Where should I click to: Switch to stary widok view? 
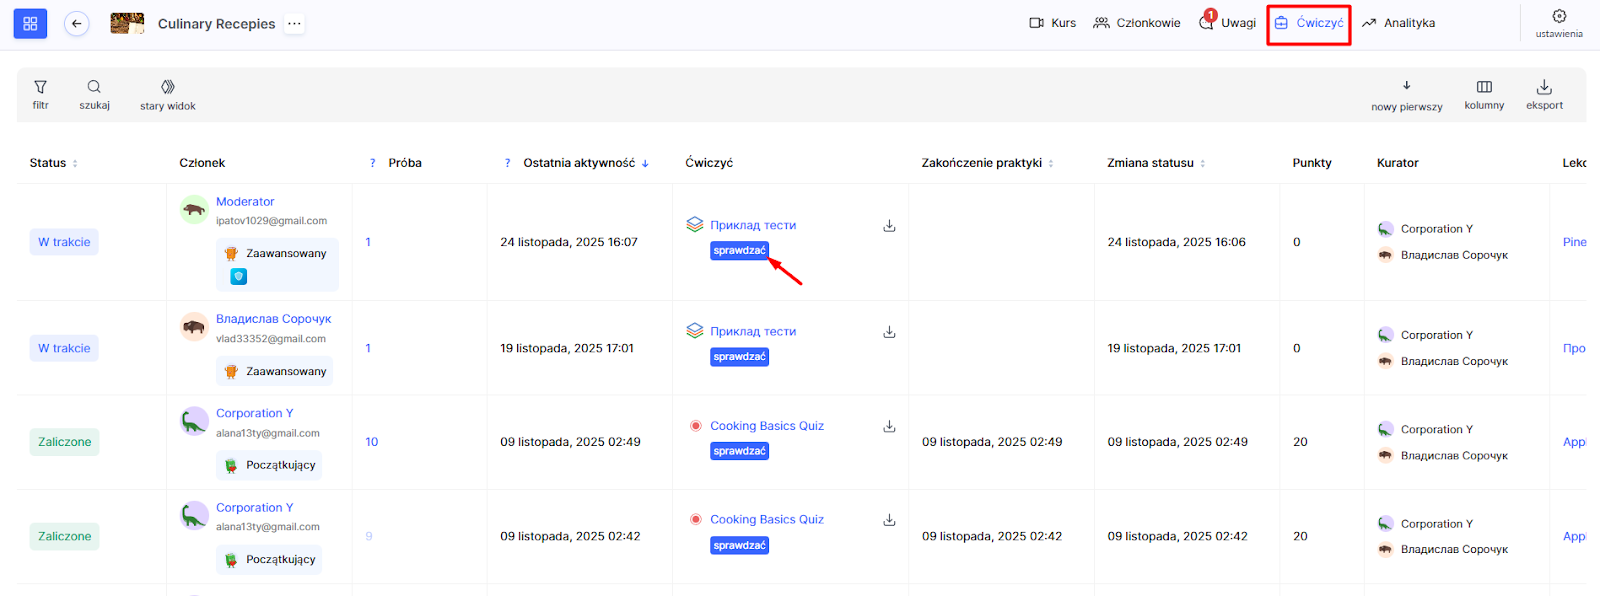[167, 88]
